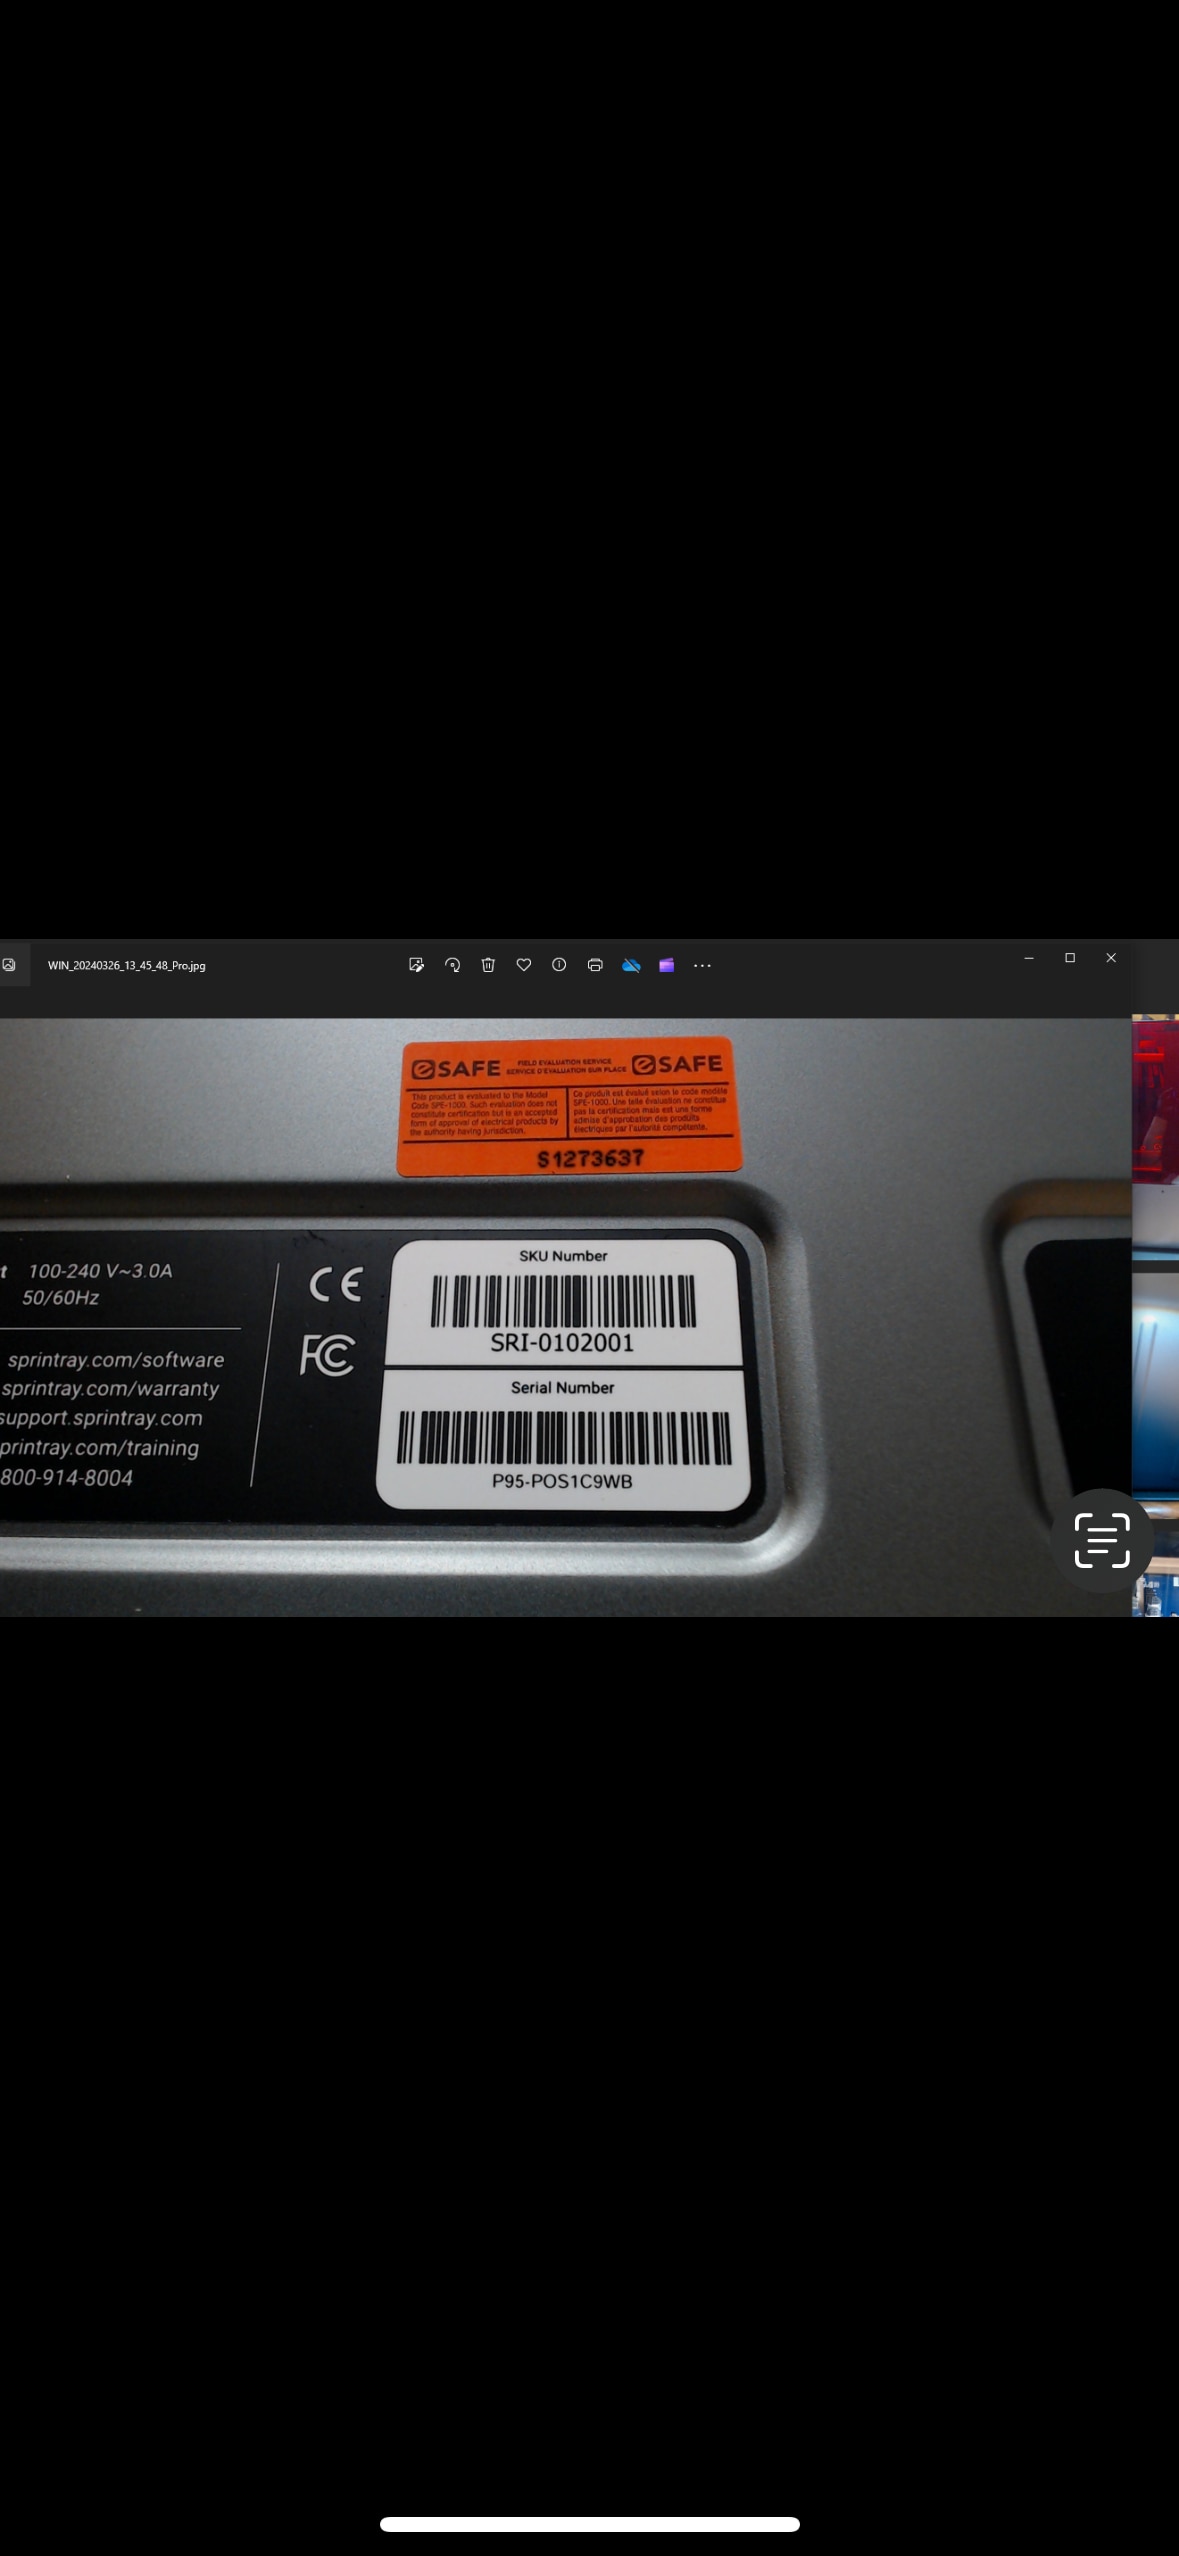Click the file name WIN_20240326_13_45_48_Pro.jpg
The image size is (1179, 2556).
point(127,966)
